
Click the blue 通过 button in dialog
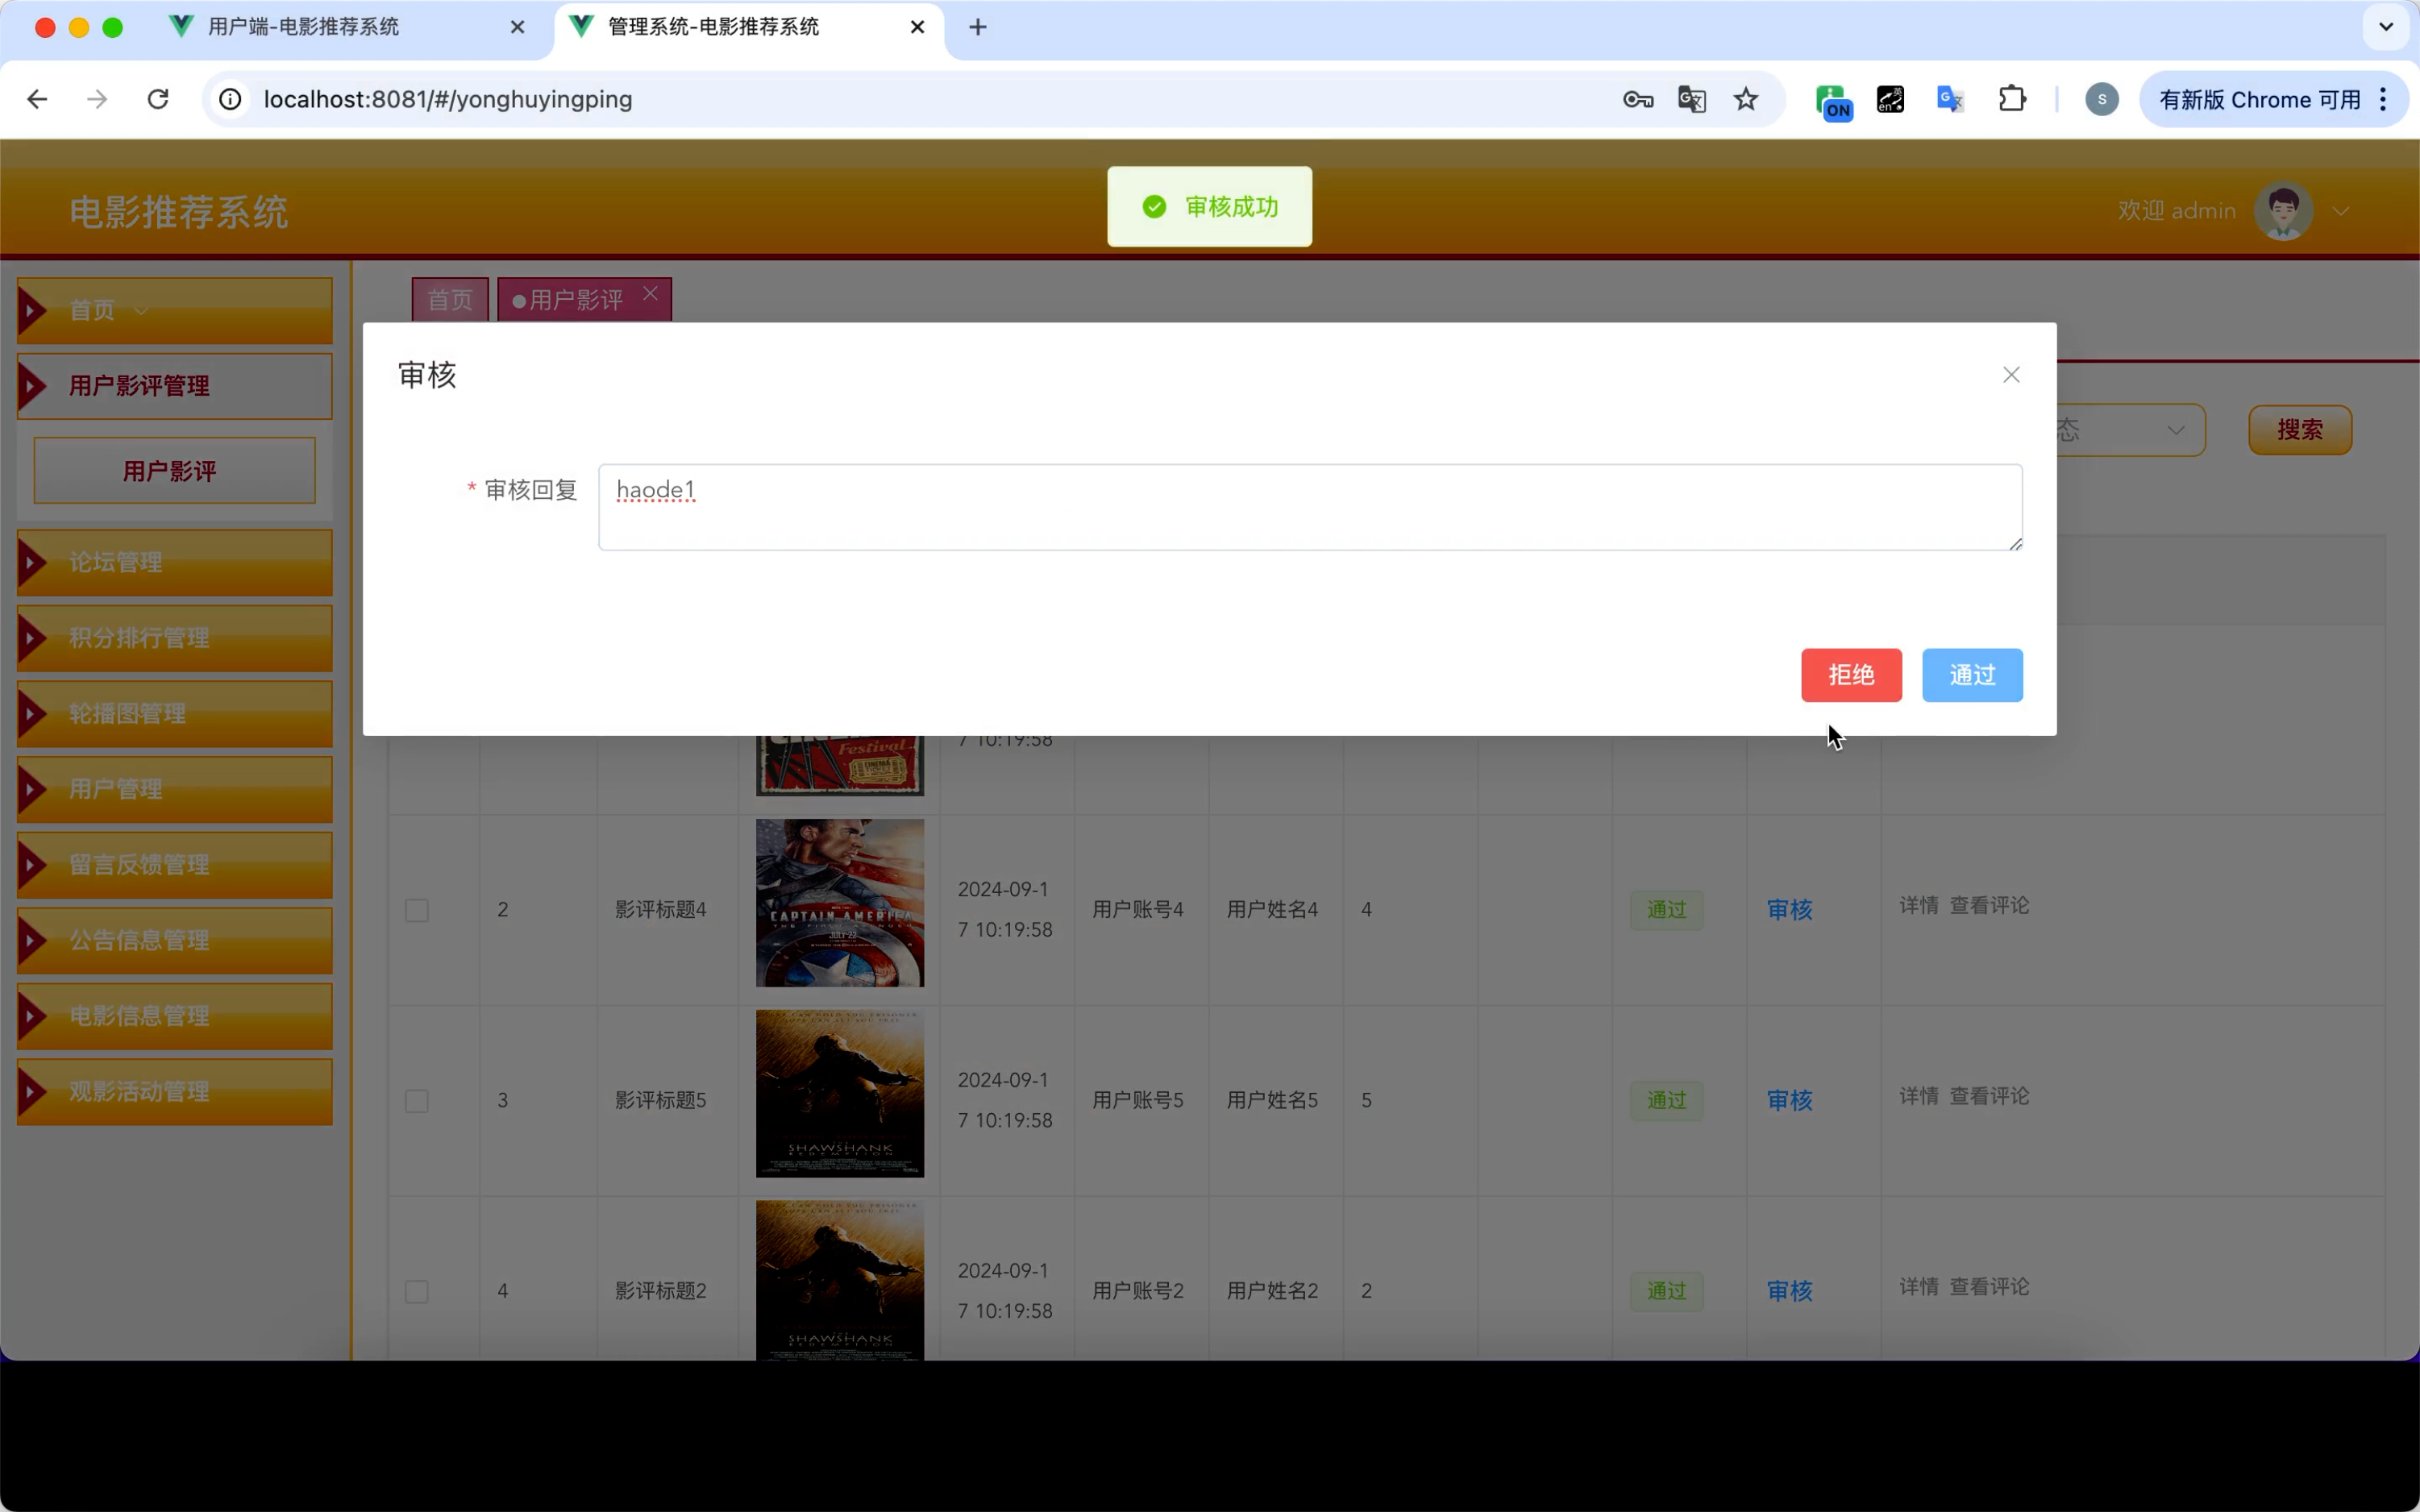coord(1972,675)
